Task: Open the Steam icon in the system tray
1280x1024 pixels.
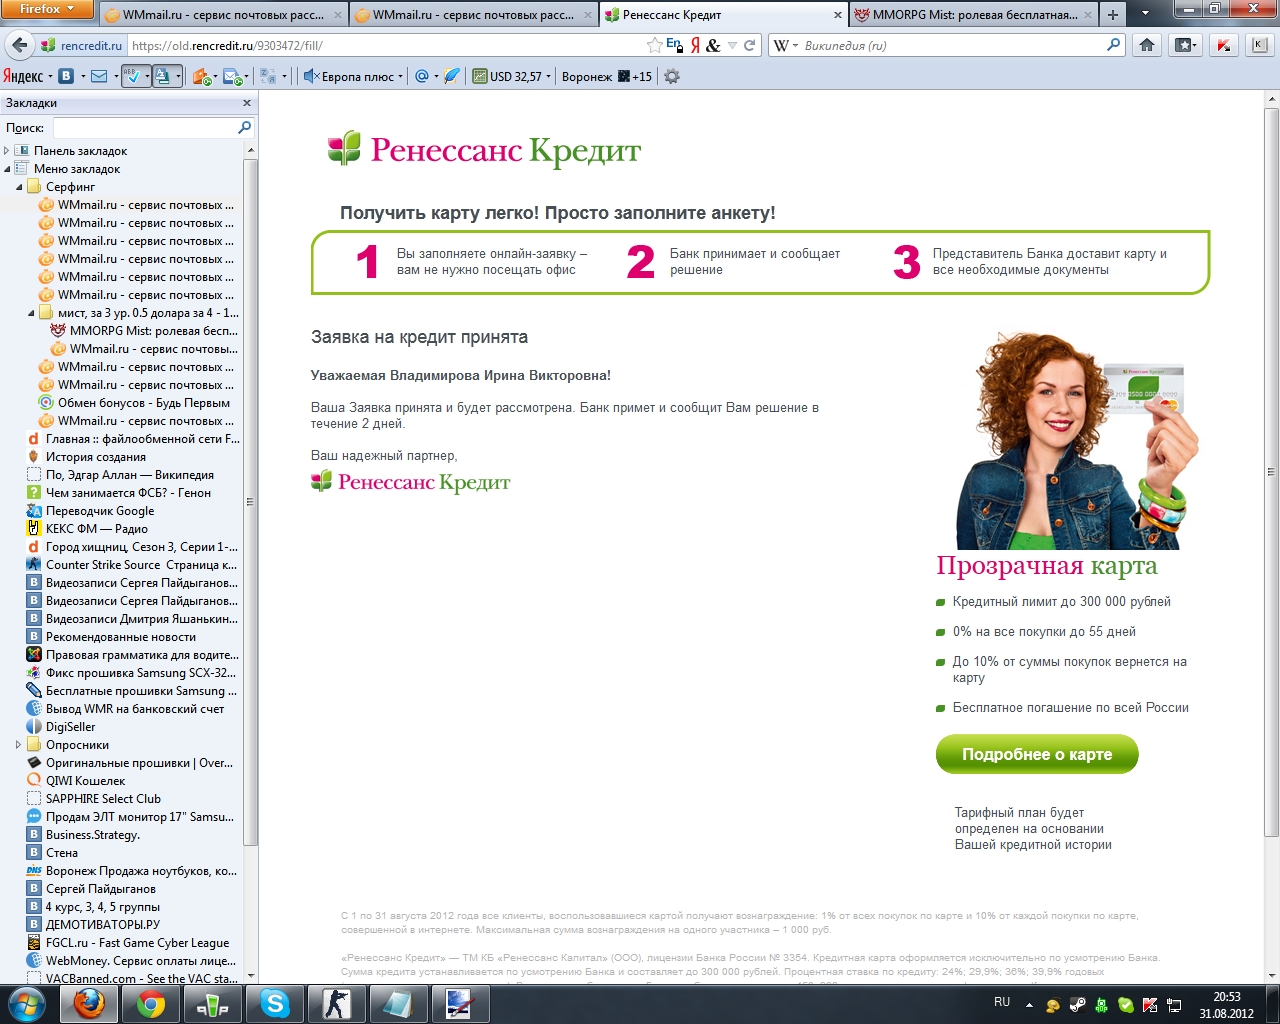Action: [1077, 1006]
